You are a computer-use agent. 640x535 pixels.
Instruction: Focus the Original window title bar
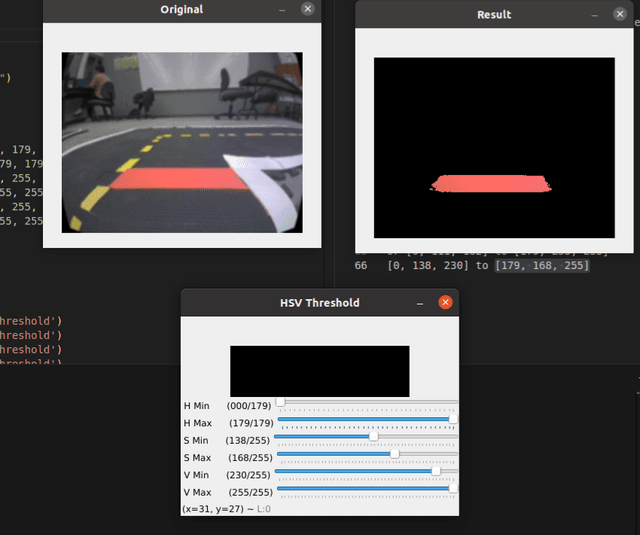click(x=181, y=9)
